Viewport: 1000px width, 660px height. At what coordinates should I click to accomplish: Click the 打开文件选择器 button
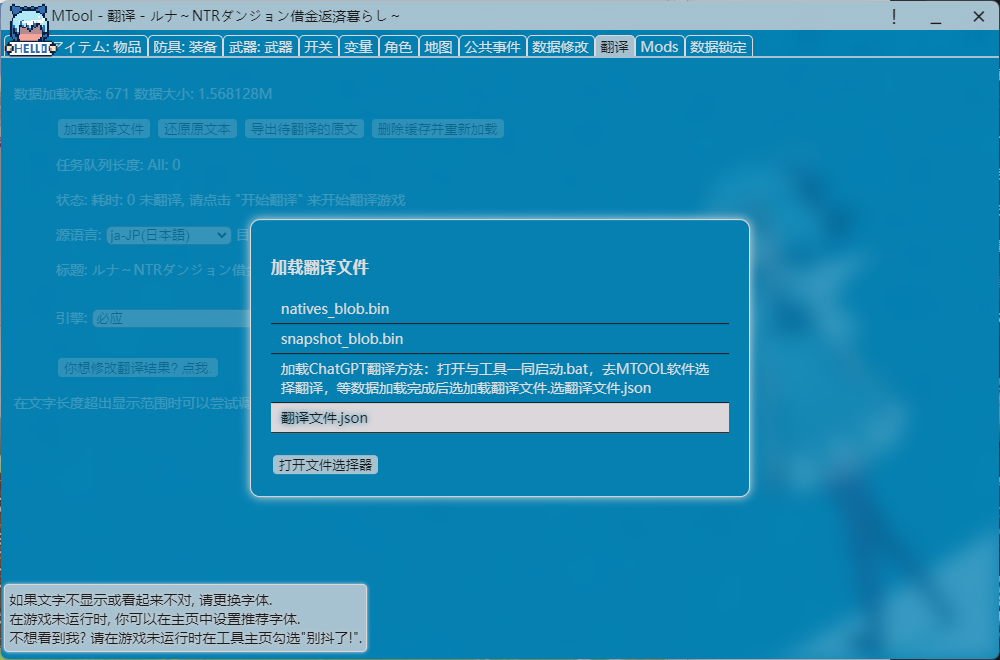[325, 464]
